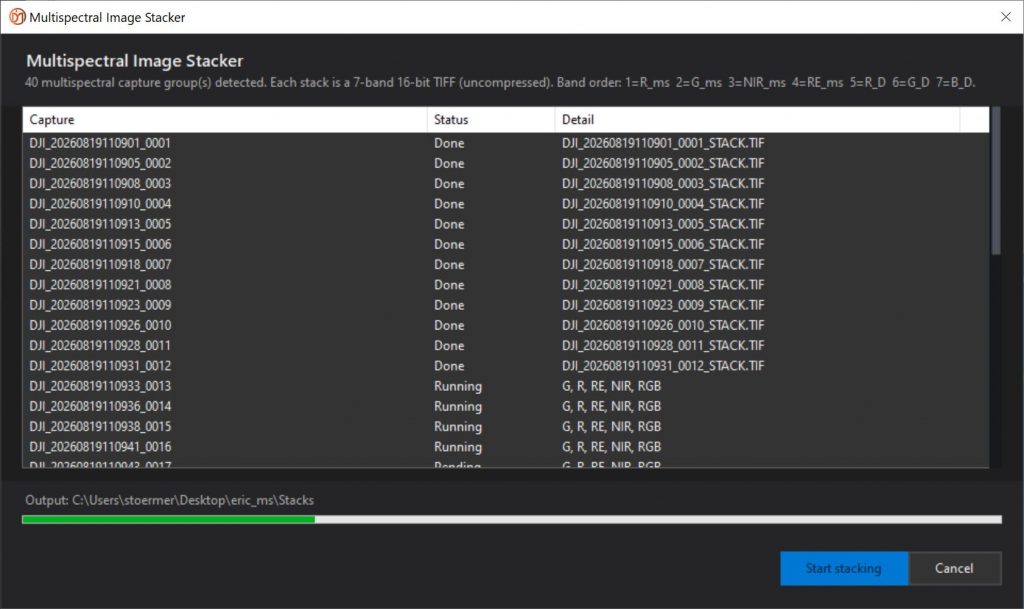Select capture row DJI_20260819110910_0004

tap(505, 204)
